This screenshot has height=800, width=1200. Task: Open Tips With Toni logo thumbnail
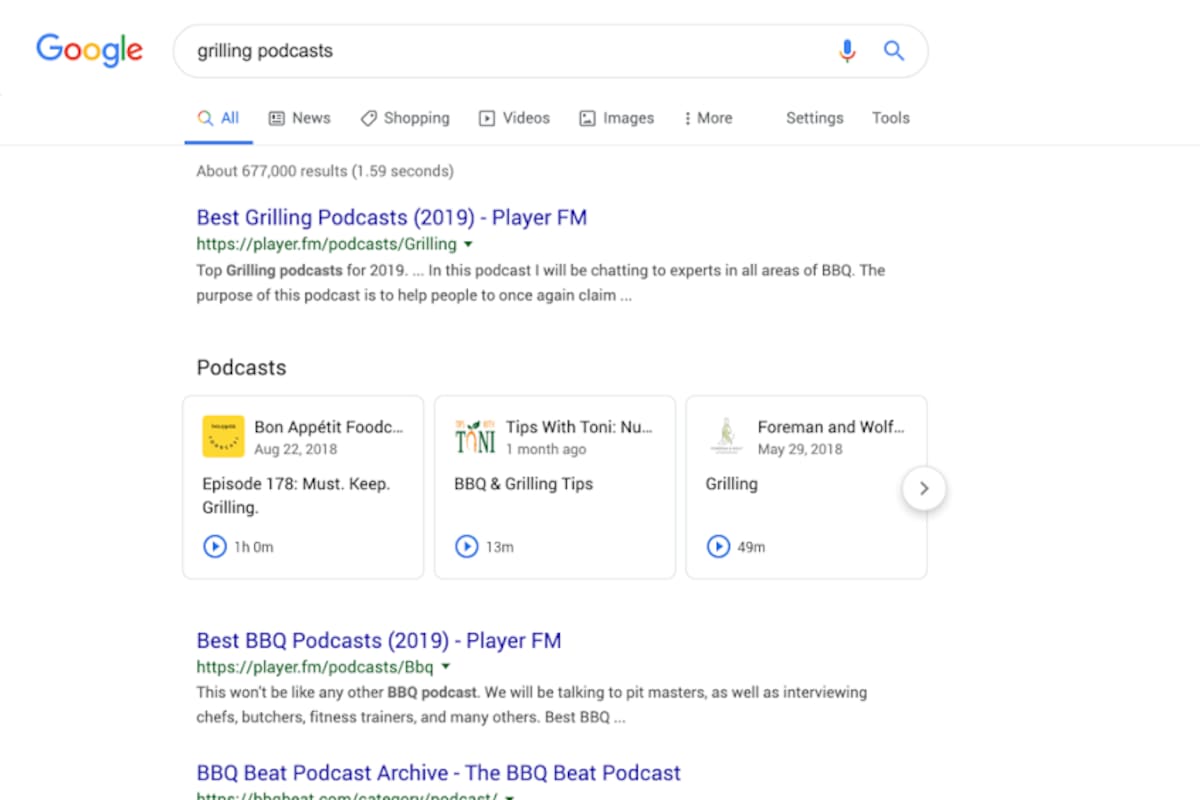tap(475, 437)
